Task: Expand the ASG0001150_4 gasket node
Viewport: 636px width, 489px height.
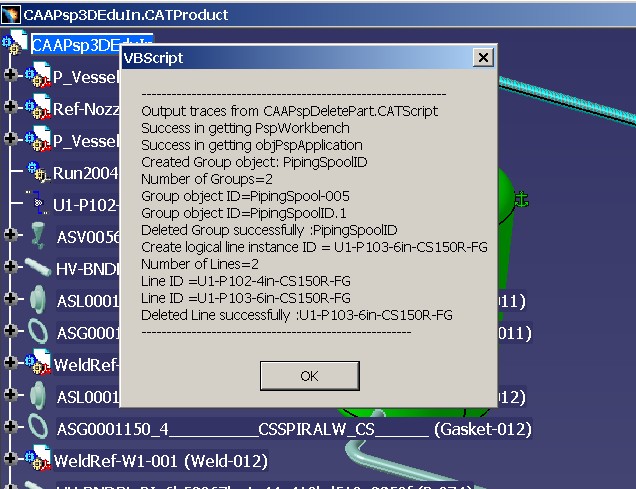Action: click(x=11, y=428)
